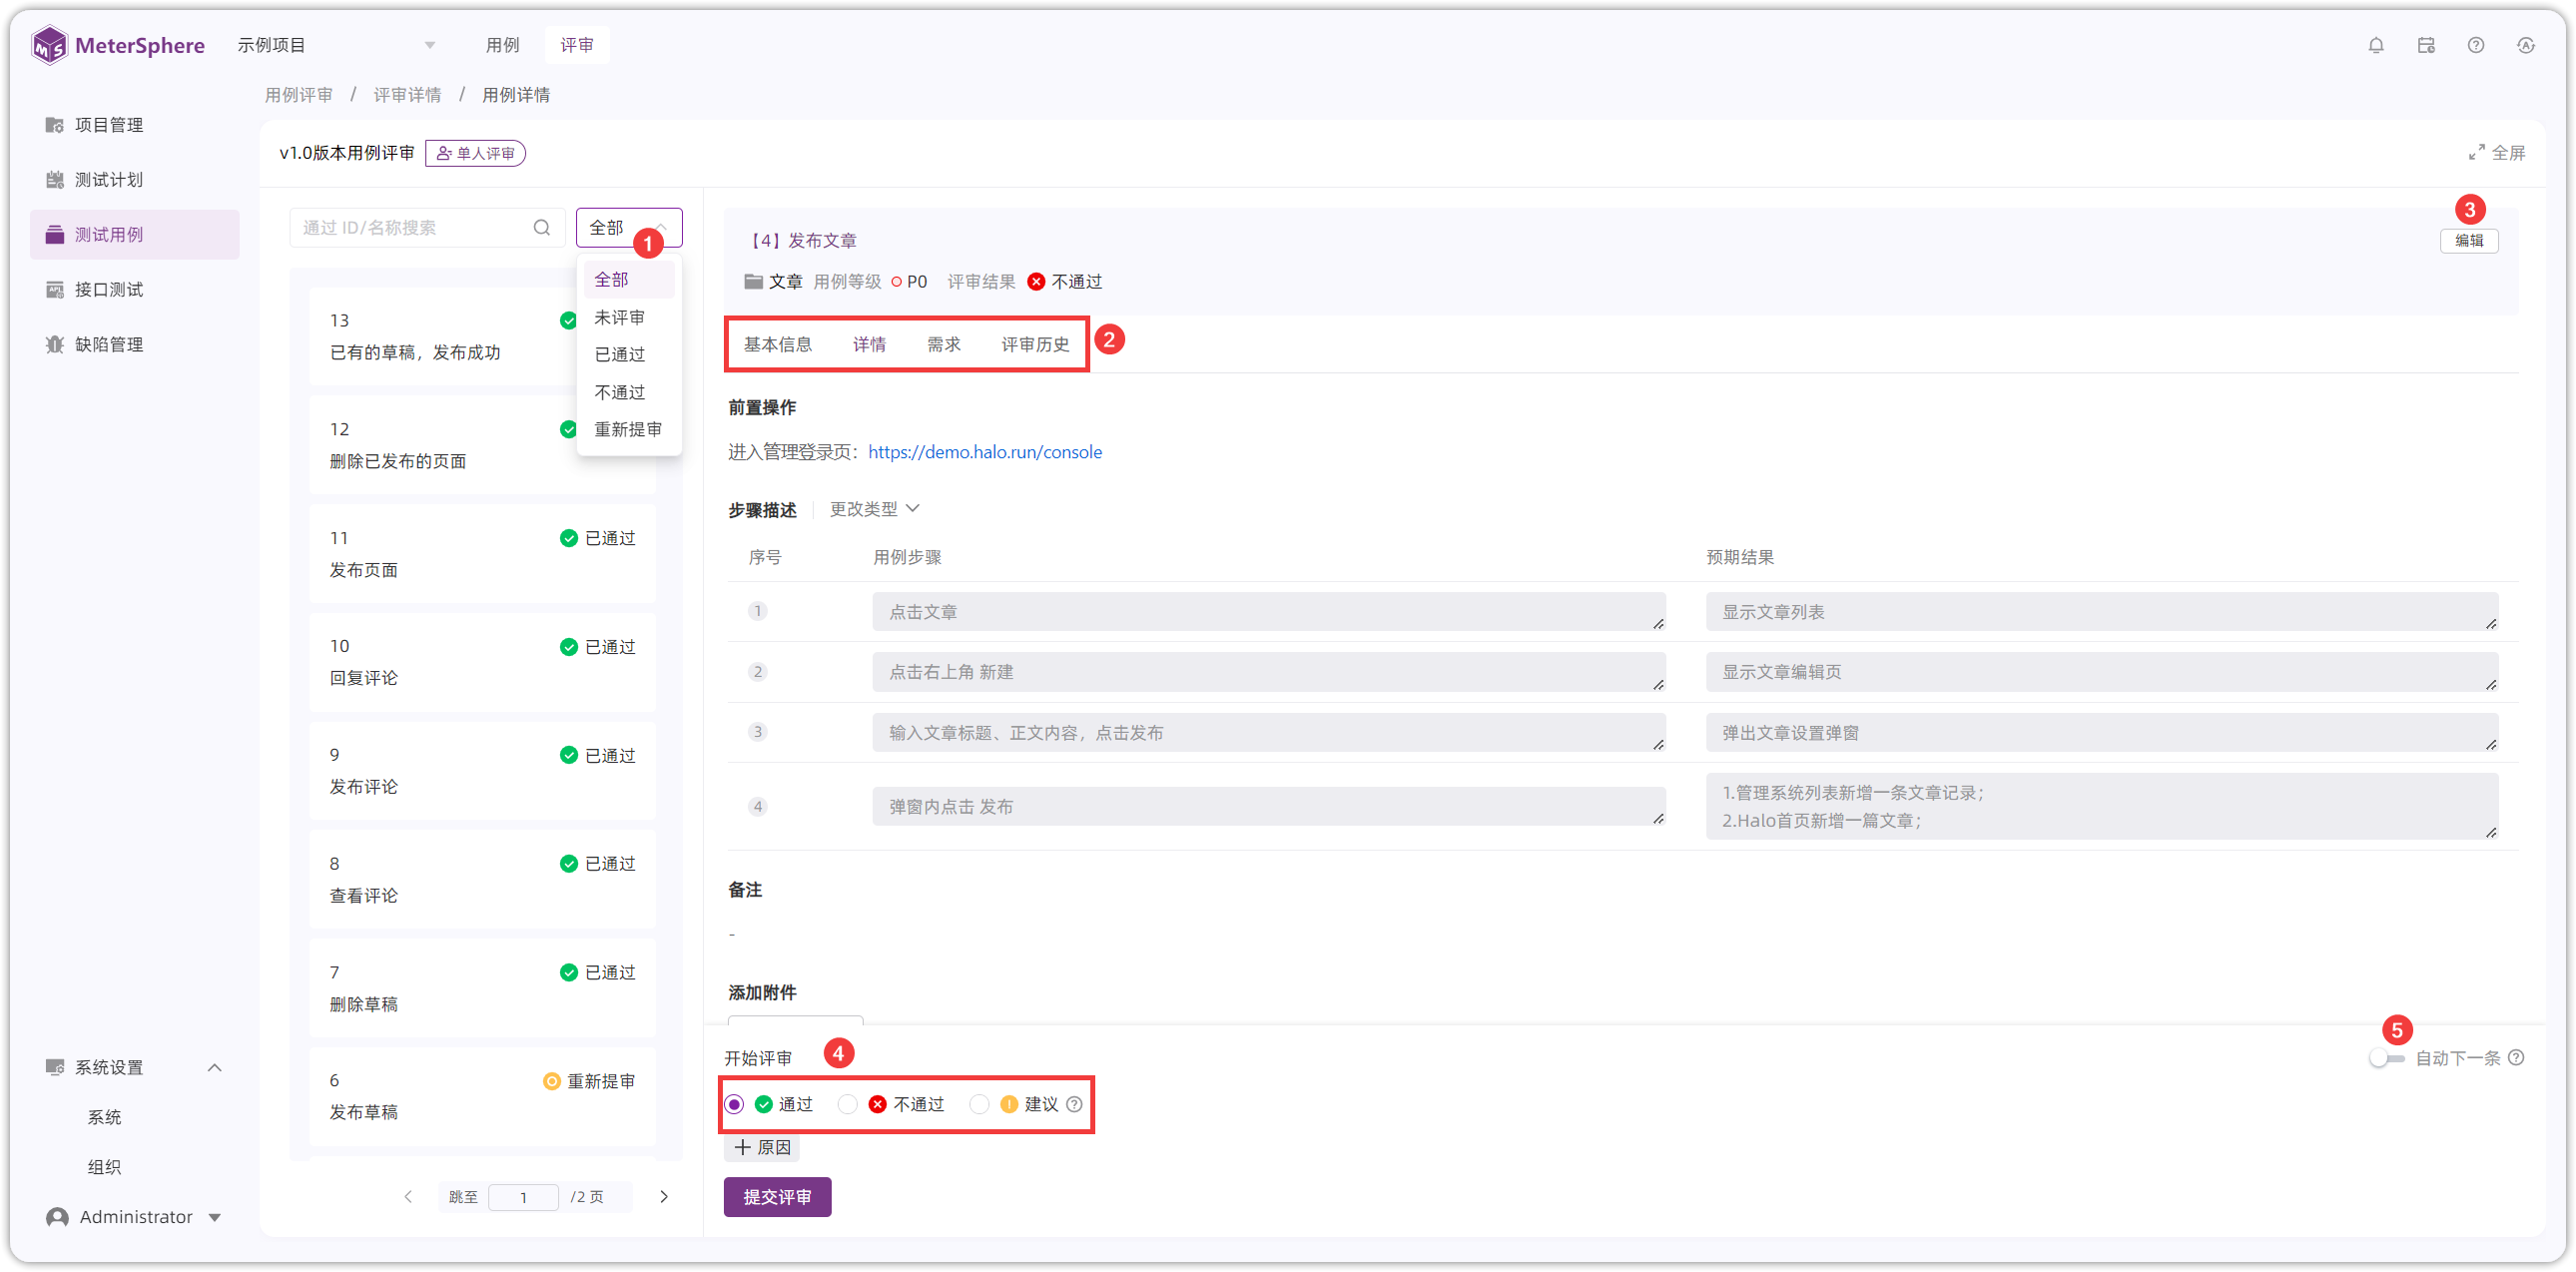Collapse the 全部 status filter dropdown
This screenshot has width=2576, height=1272.
(x=629, y=227)
